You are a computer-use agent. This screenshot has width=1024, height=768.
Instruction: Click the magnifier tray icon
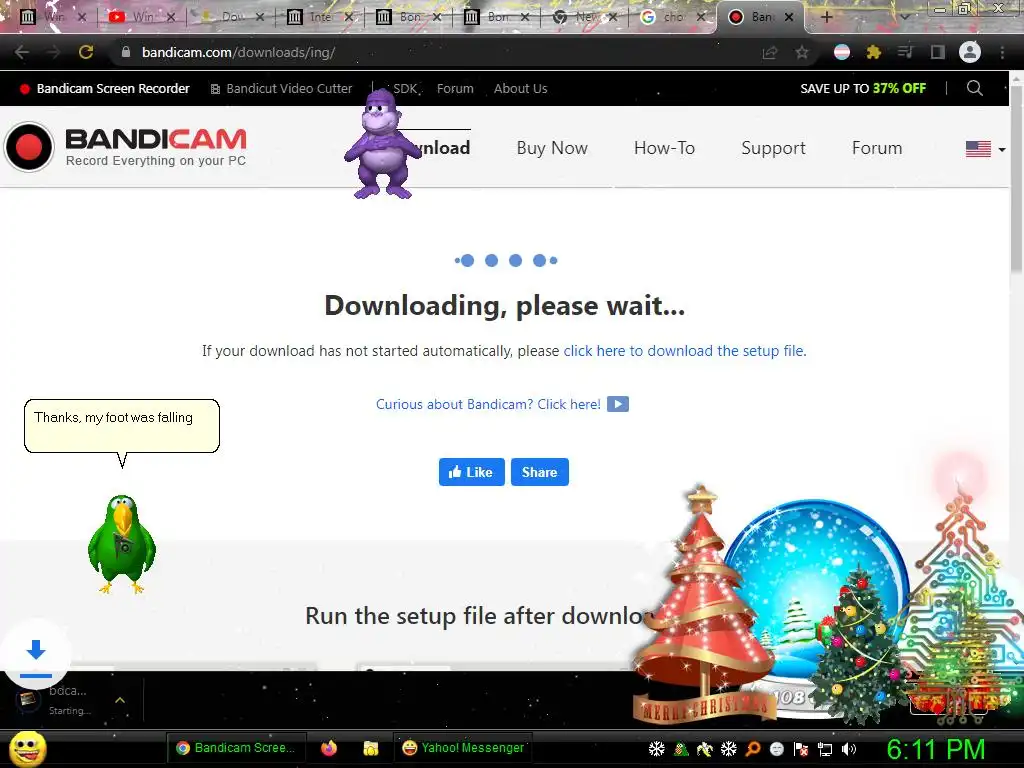(752, 749)
